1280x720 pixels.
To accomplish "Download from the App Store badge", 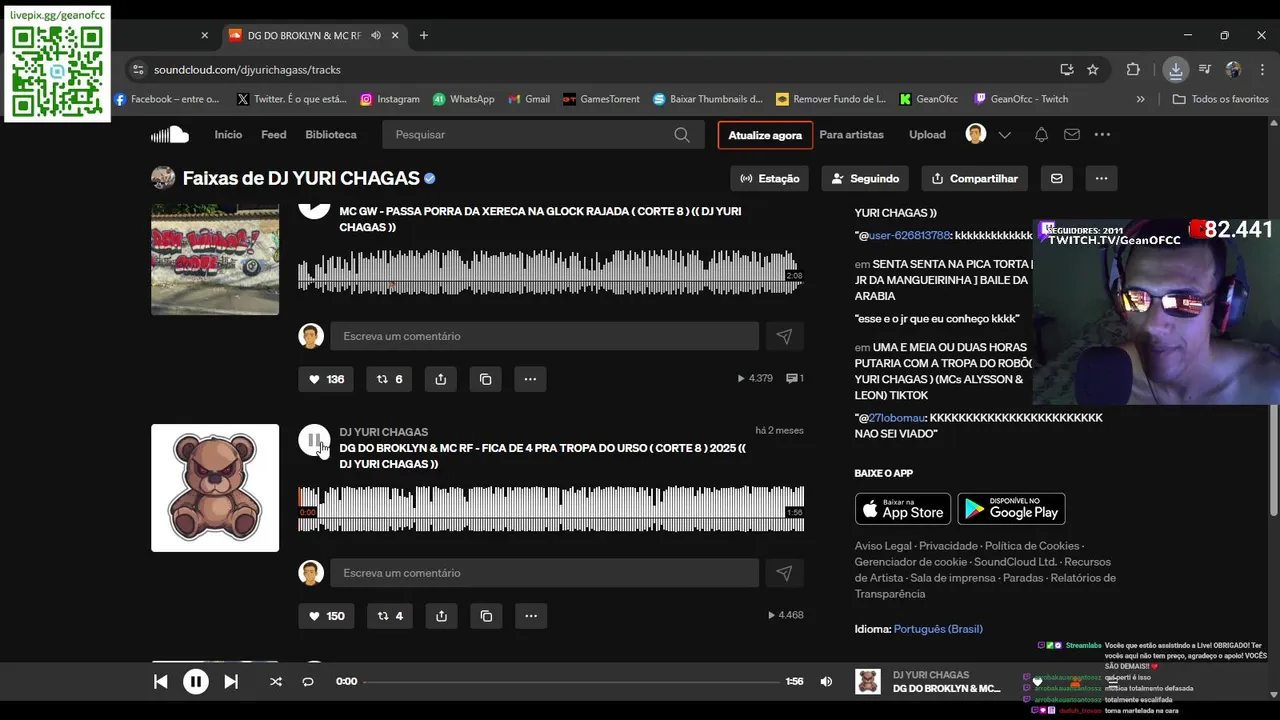I will coord(903,509).
